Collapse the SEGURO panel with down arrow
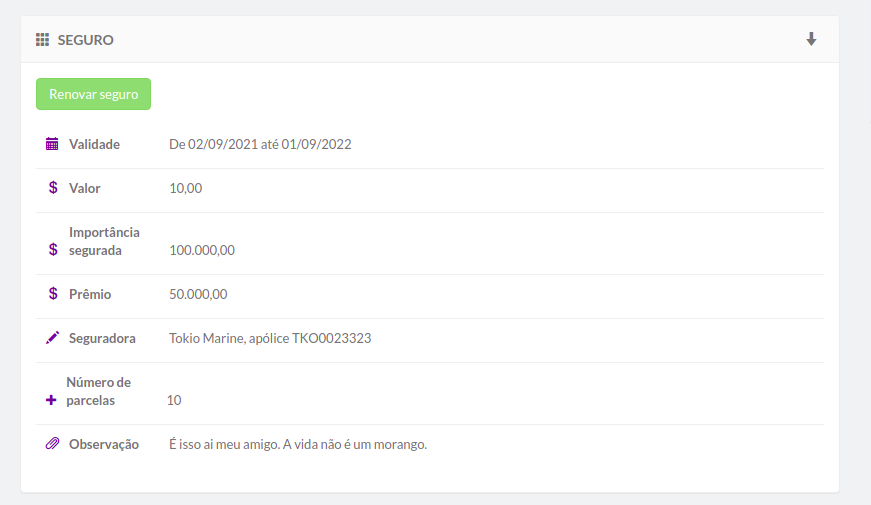Screen dimensions: 871x505 pos(811,39)
